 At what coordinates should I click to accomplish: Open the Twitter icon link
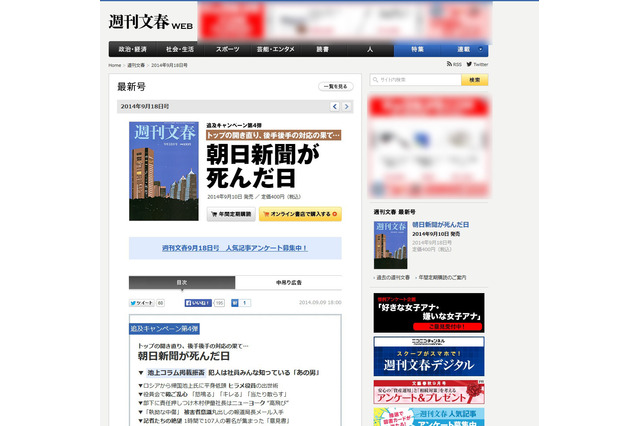point(477,64)
